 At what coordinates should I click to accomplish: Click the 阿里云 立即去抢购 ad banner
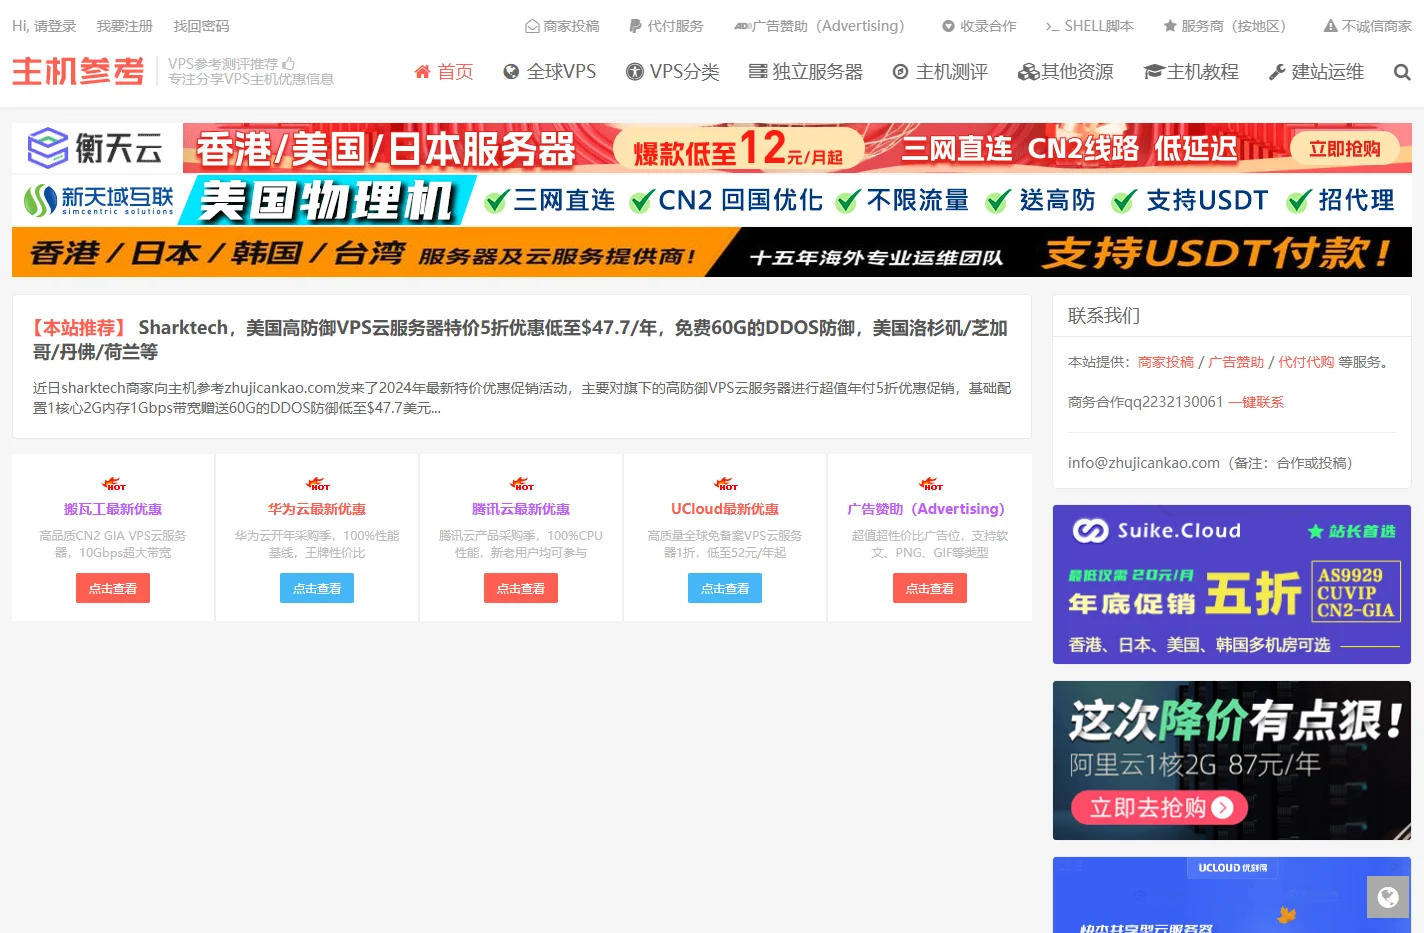click(x=1232, y=760)
